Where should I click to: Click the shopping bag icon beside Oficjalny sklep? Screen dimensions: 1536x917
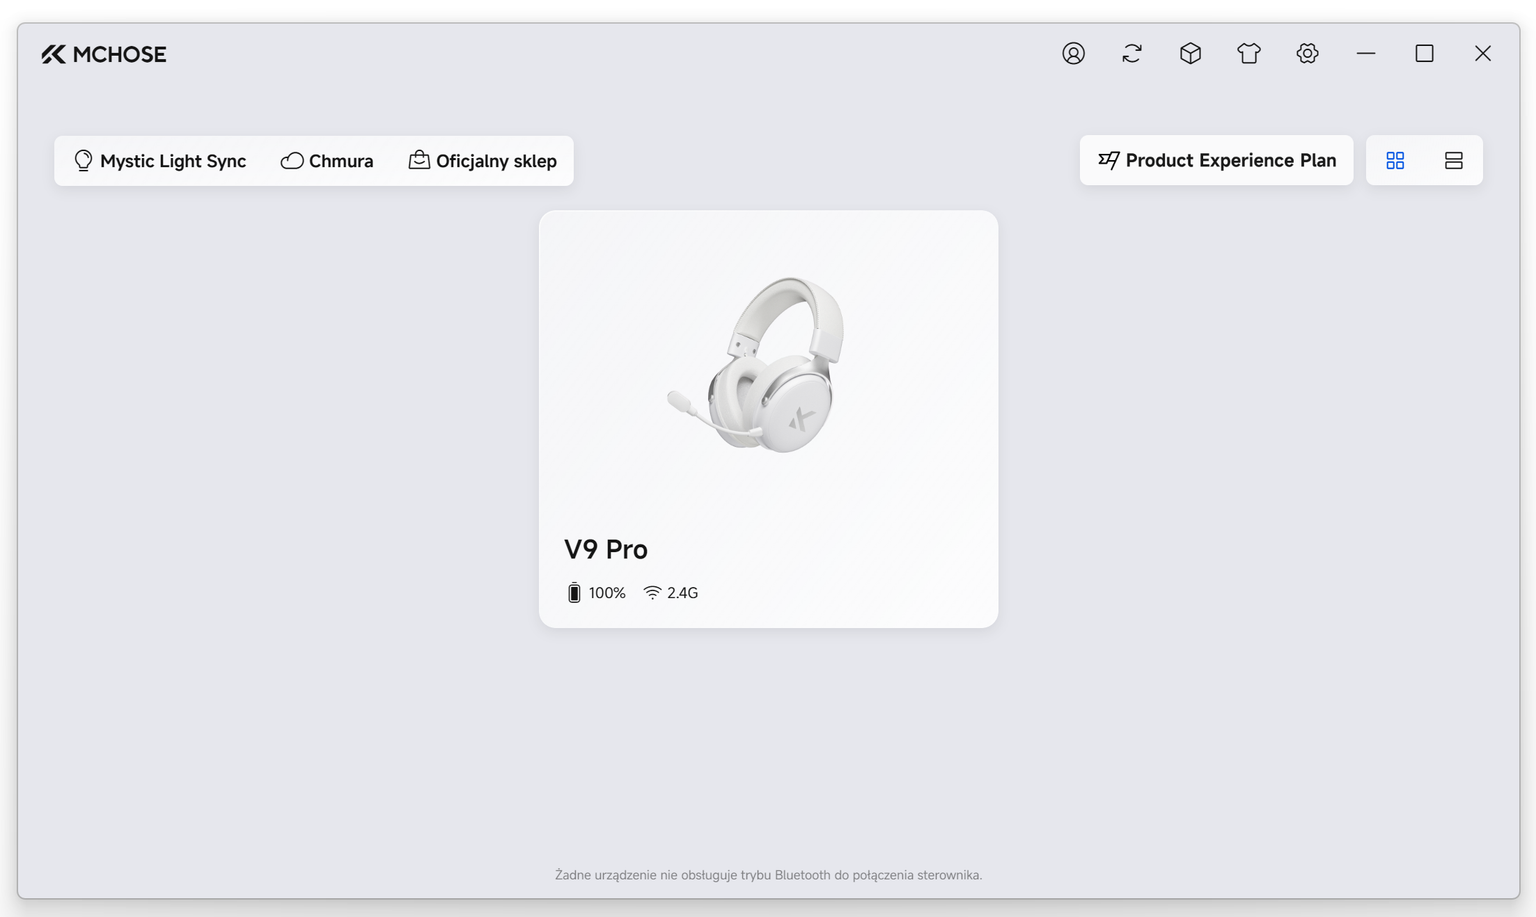pos(419,160)
